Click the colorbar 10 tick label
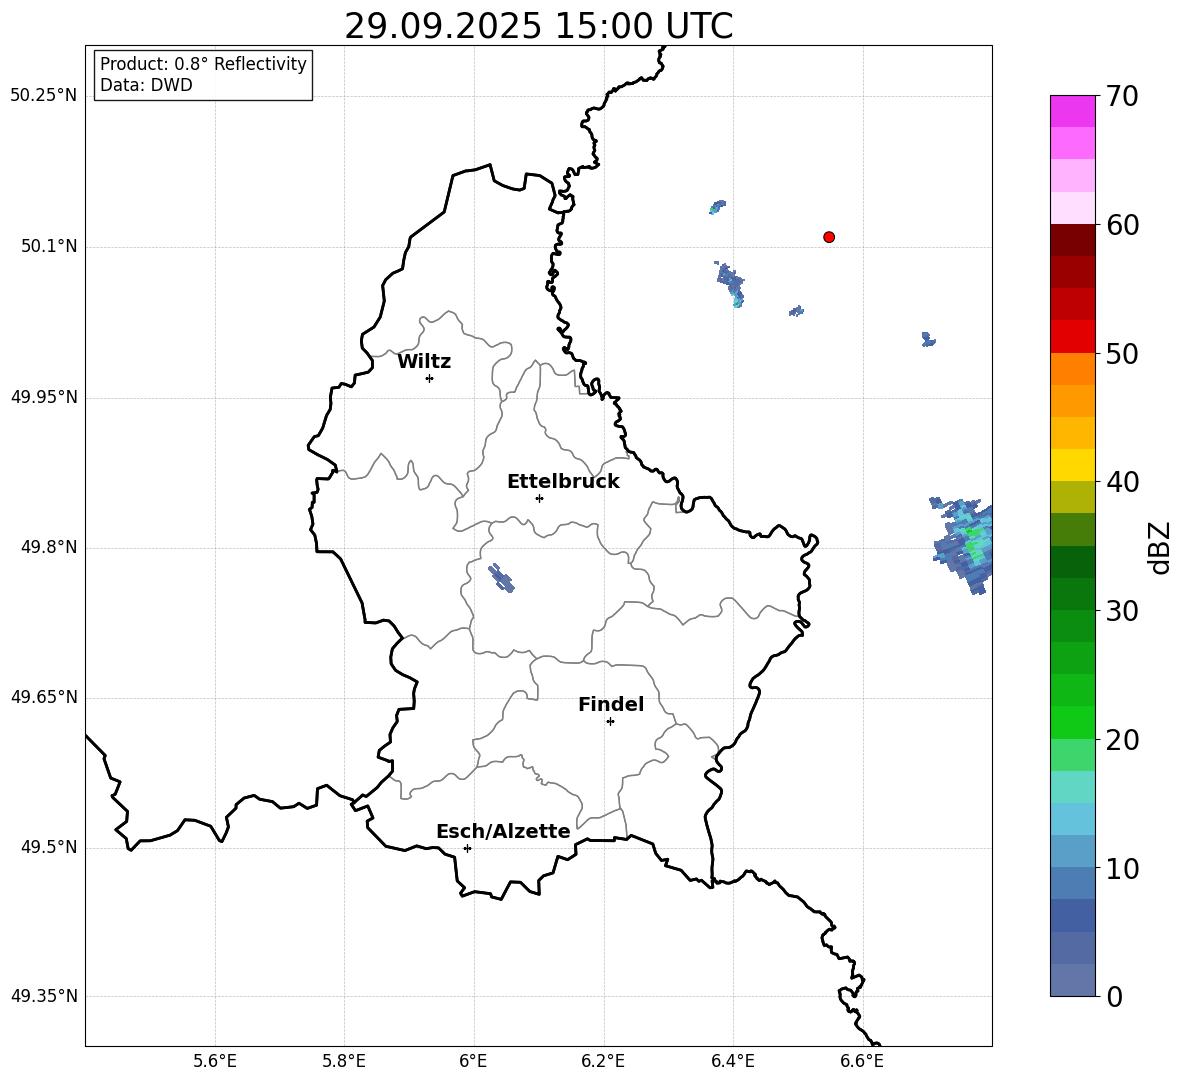The image size is (1184, 1081). (1122, 868)
